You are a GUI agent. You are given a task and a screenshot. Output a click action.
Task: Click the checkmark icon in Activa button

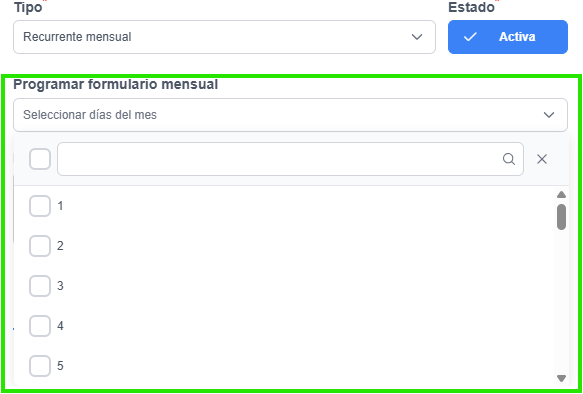point(470,37)
